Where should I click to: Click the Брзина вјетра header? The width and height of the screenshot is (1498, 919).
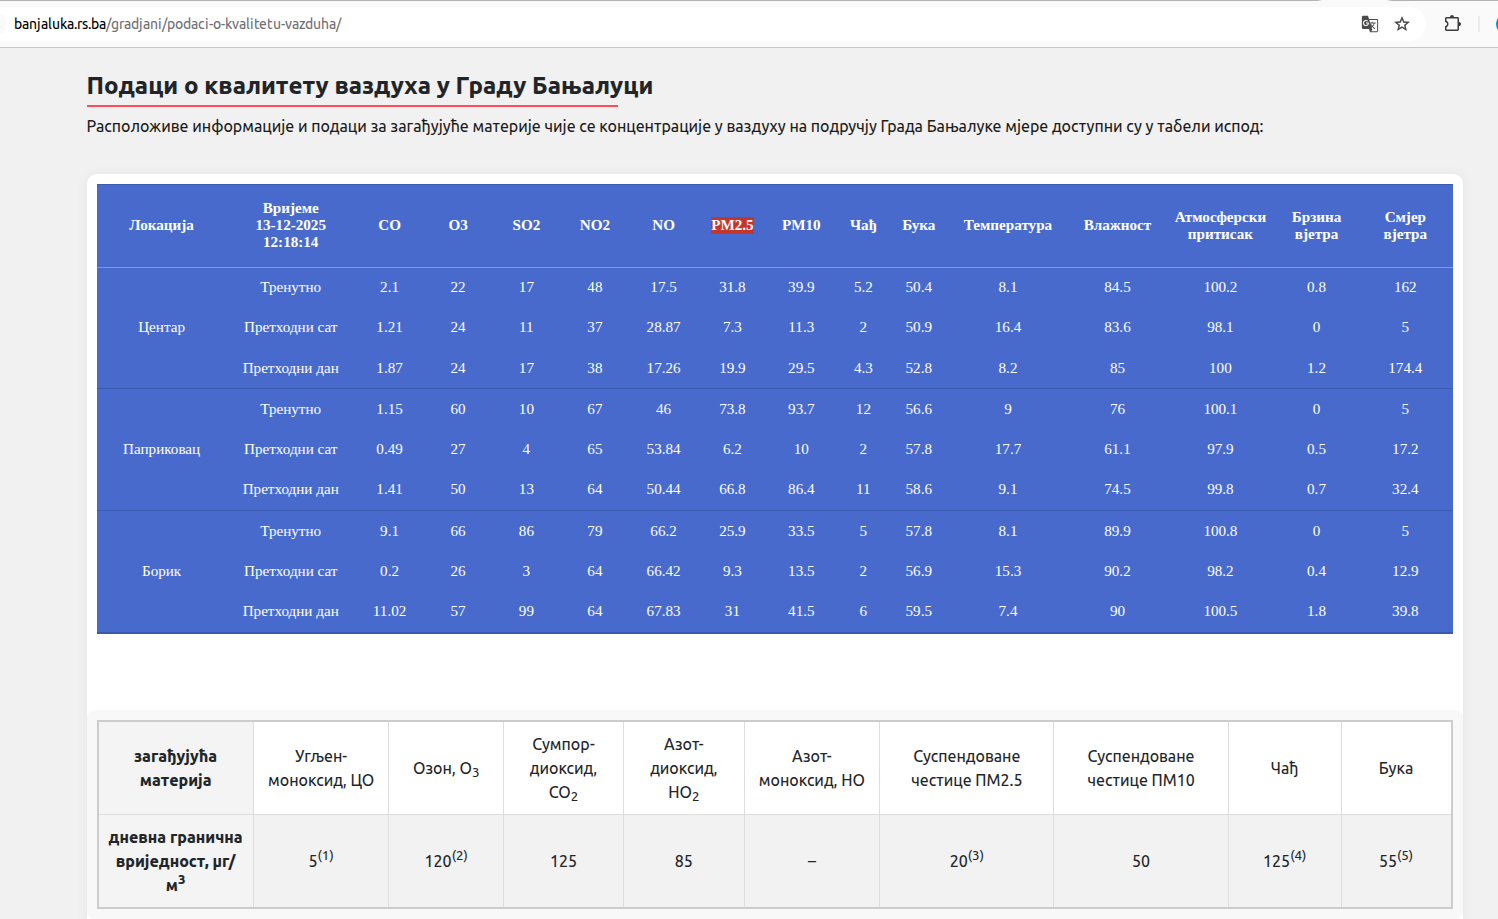coord(1316,225)
